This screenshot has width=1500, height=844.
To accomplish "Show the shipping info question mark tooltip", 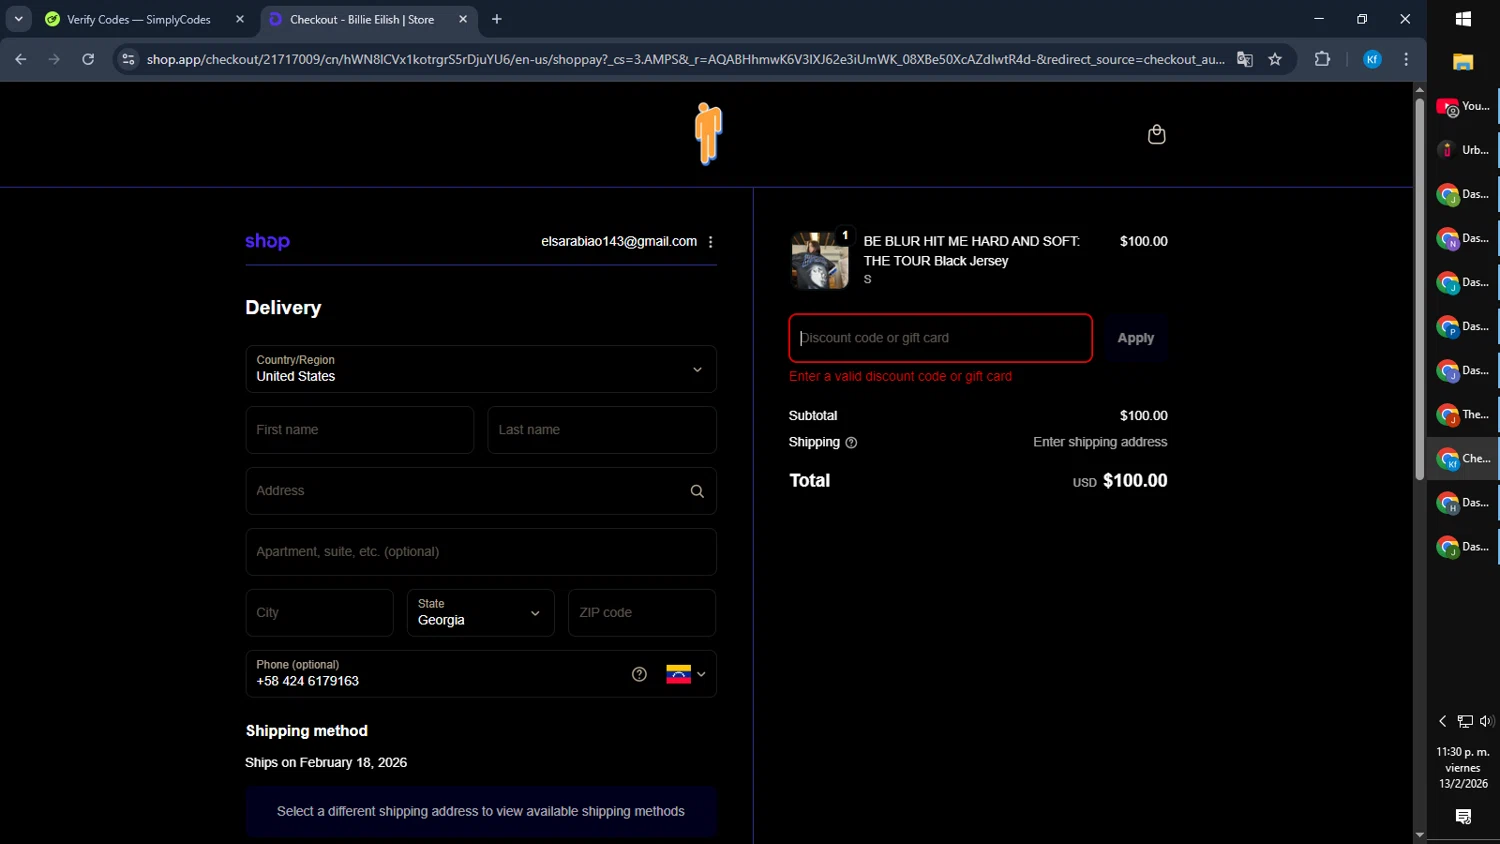I will [851, 442].
